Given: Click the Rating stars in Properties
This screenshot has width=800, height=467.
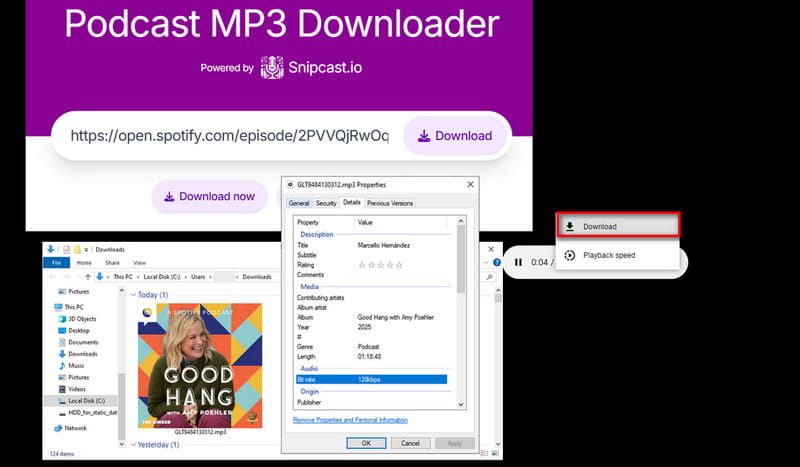Looking at the screenshot, I should [381, 265].
